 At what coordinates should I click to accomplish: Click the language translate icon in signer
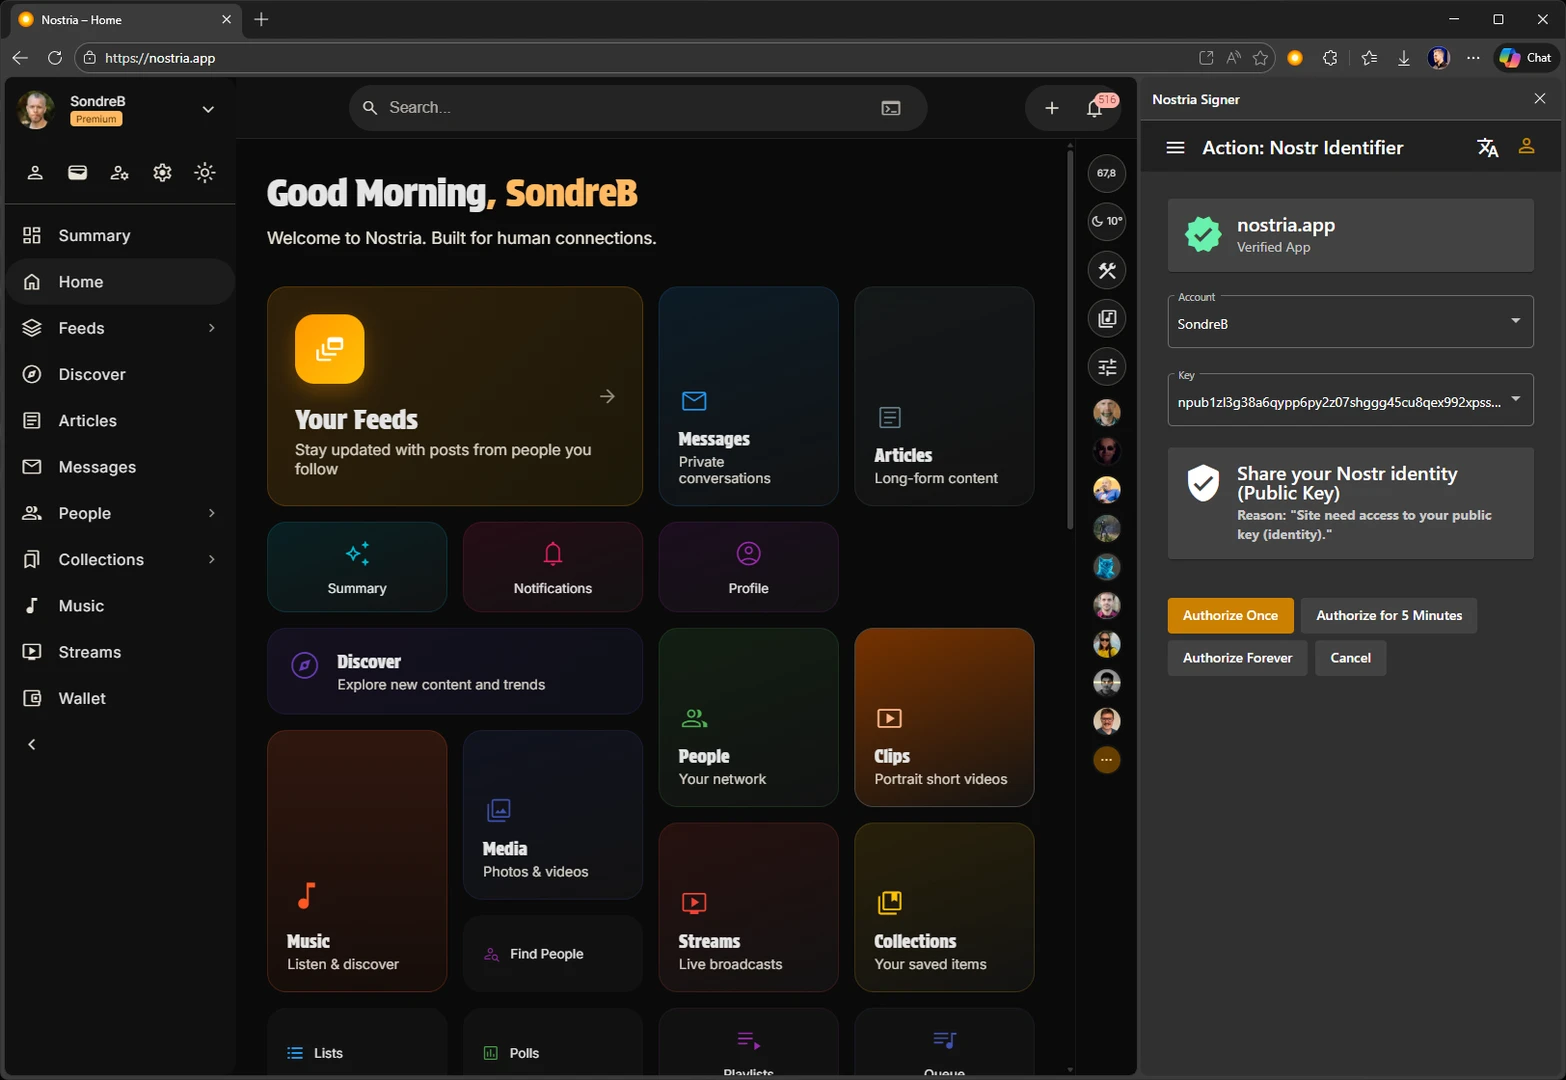1487,148
